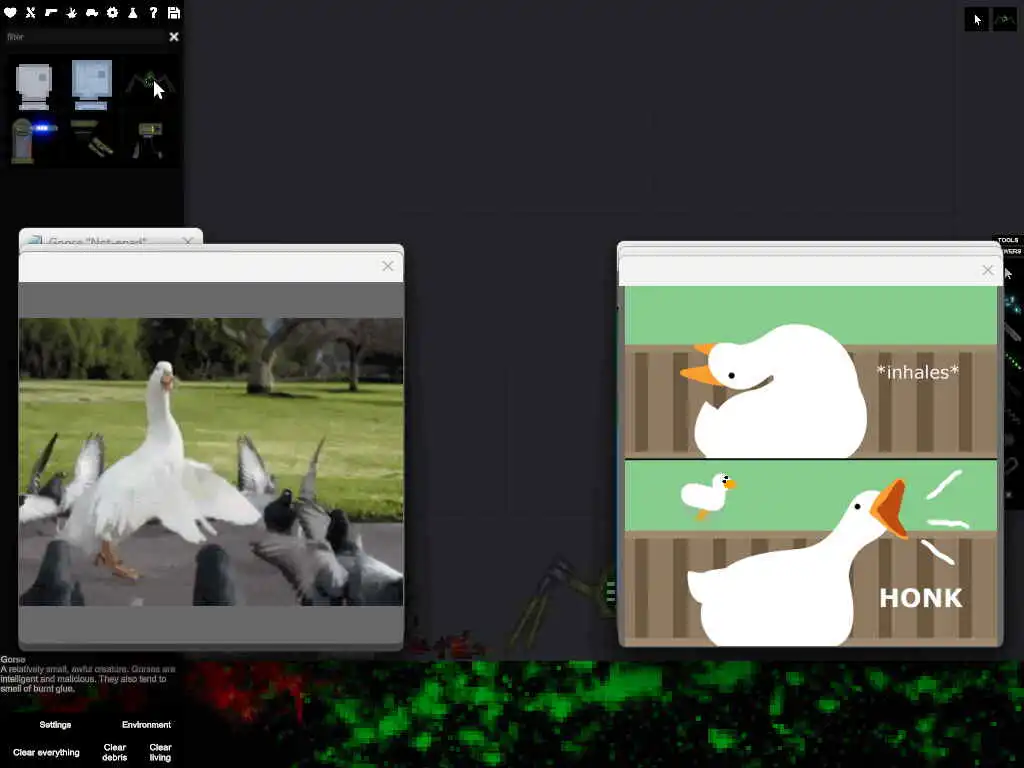Open the Melee crossed-swords category
This screenshot has height=768, width=1024.
pyautogui.click(x=31, y=12)
